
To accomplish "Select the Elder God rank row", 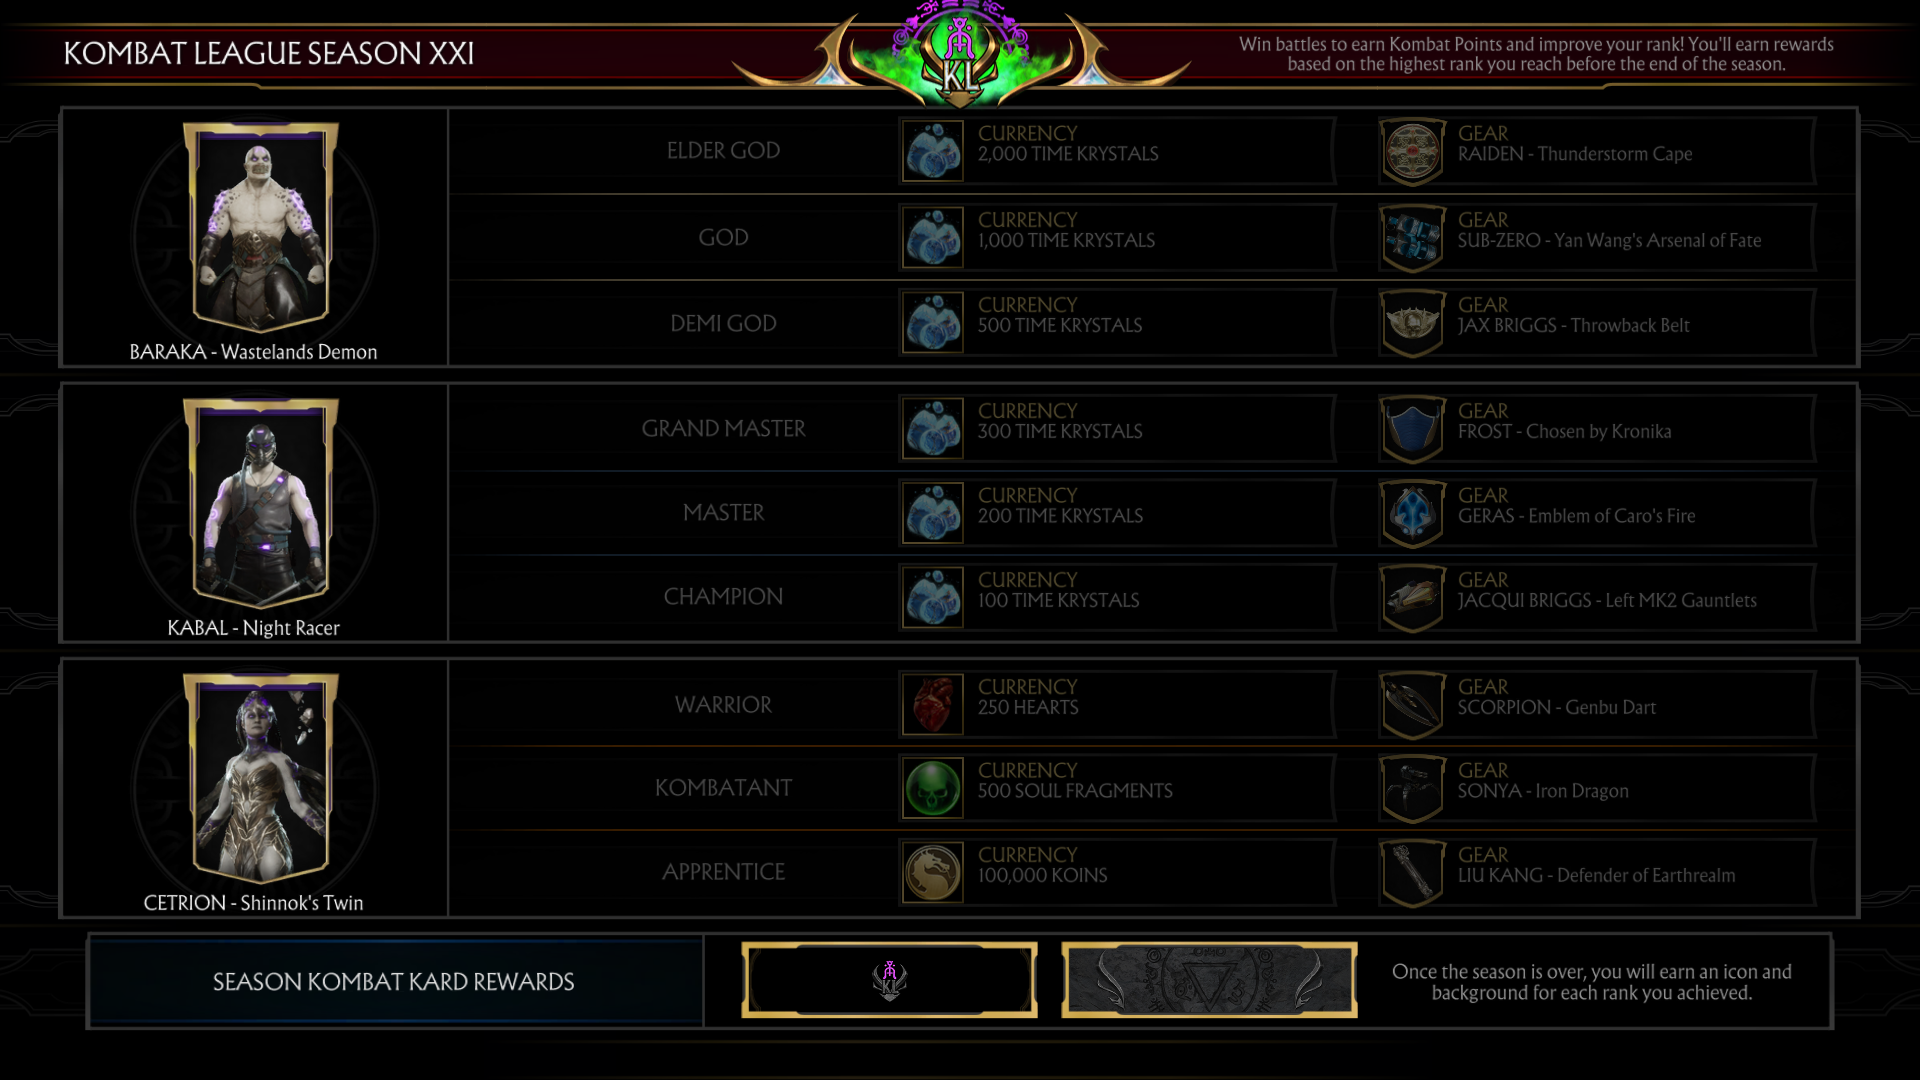I will click(x=1152, y=151).
